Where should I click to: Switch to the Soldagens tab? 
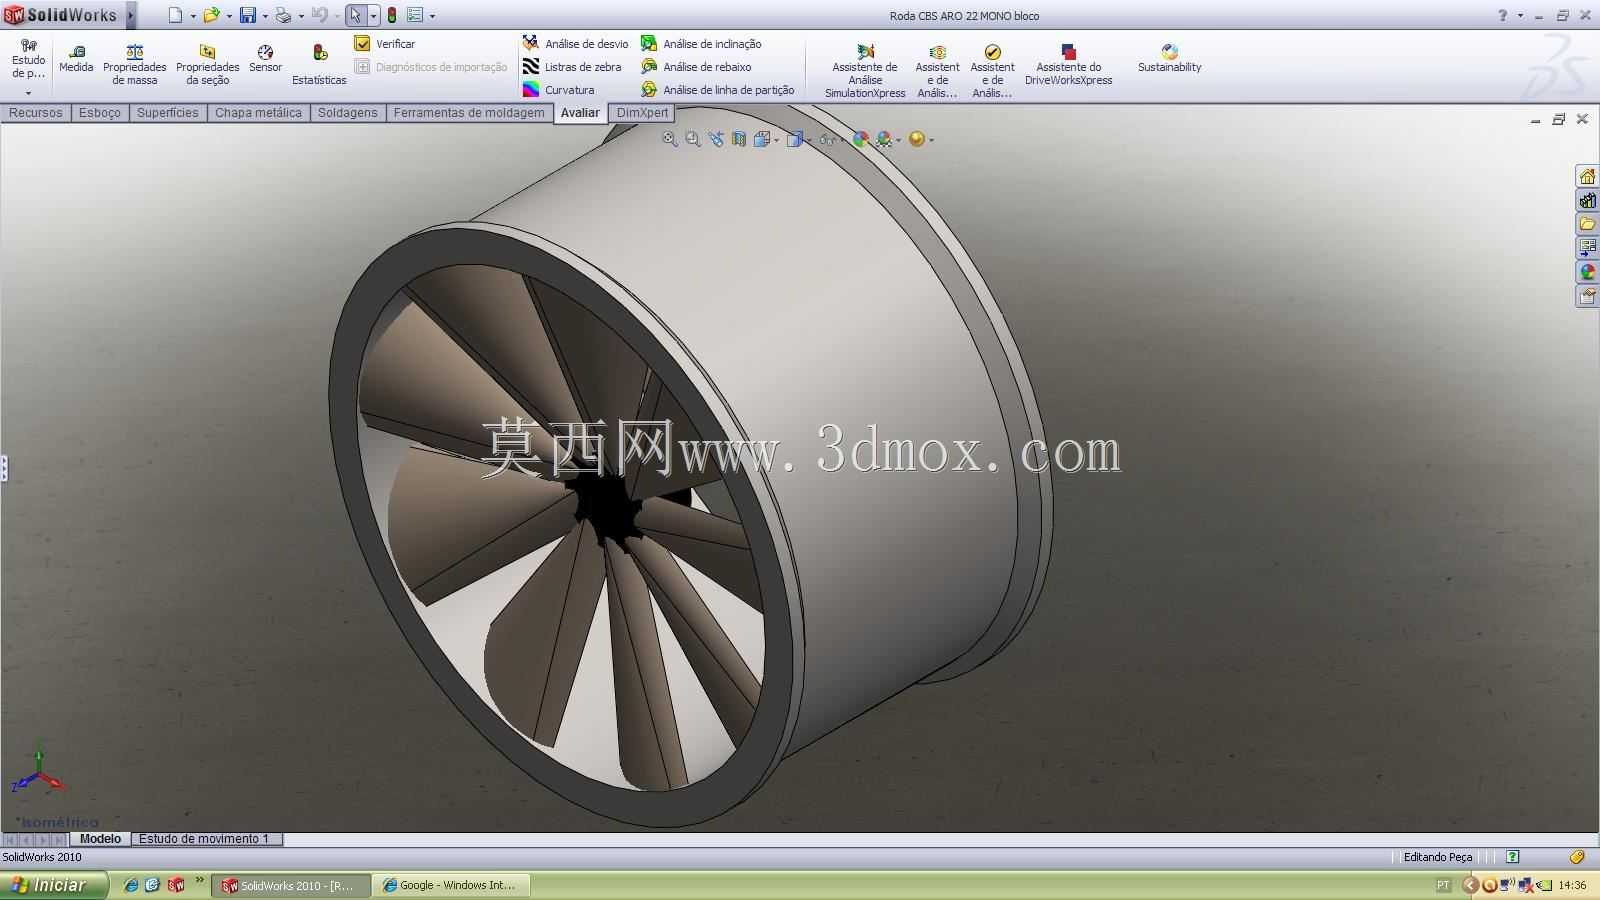(x=348, y=113)
